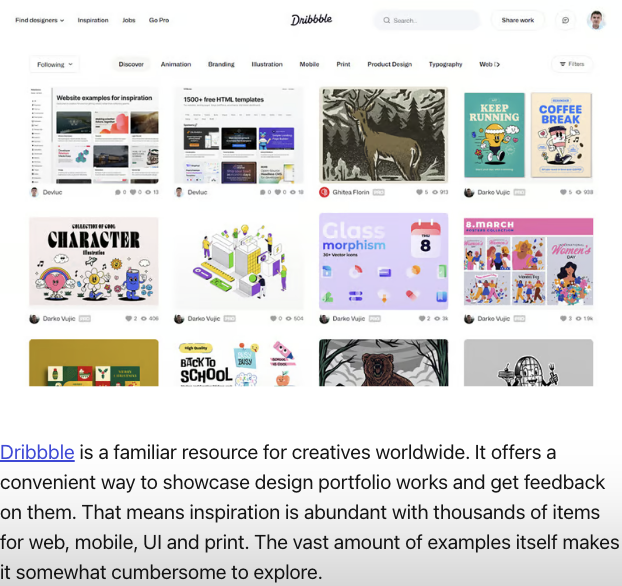Open the roaring bear illustration shot
Viewport: 622px width, 586px height.
point(384,363)
